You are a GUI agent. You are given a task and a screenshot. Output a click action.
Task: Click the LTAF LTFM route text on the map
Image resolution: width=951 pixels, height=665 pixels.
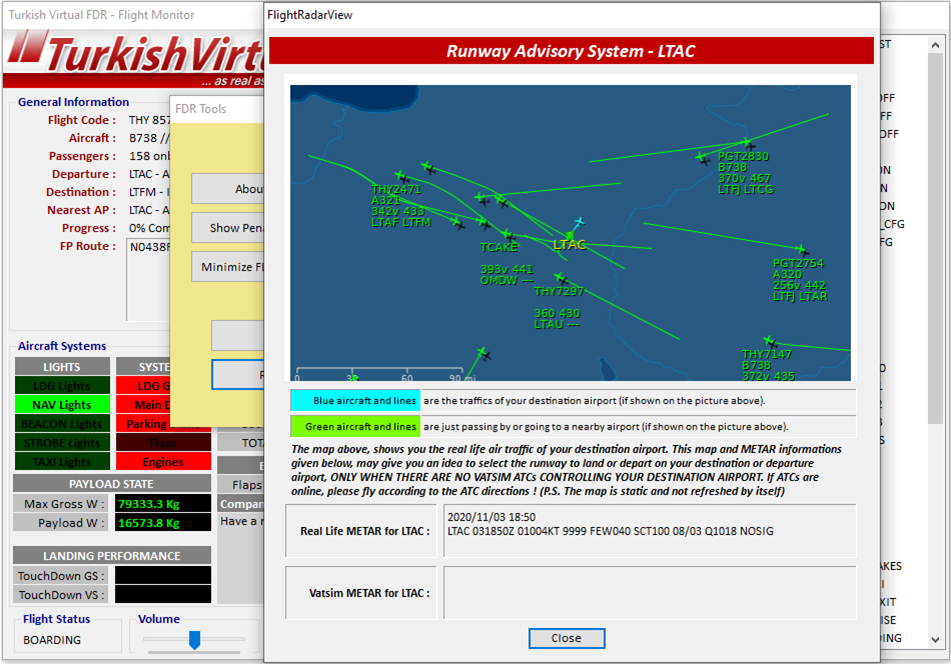click(x=401, y=222)
